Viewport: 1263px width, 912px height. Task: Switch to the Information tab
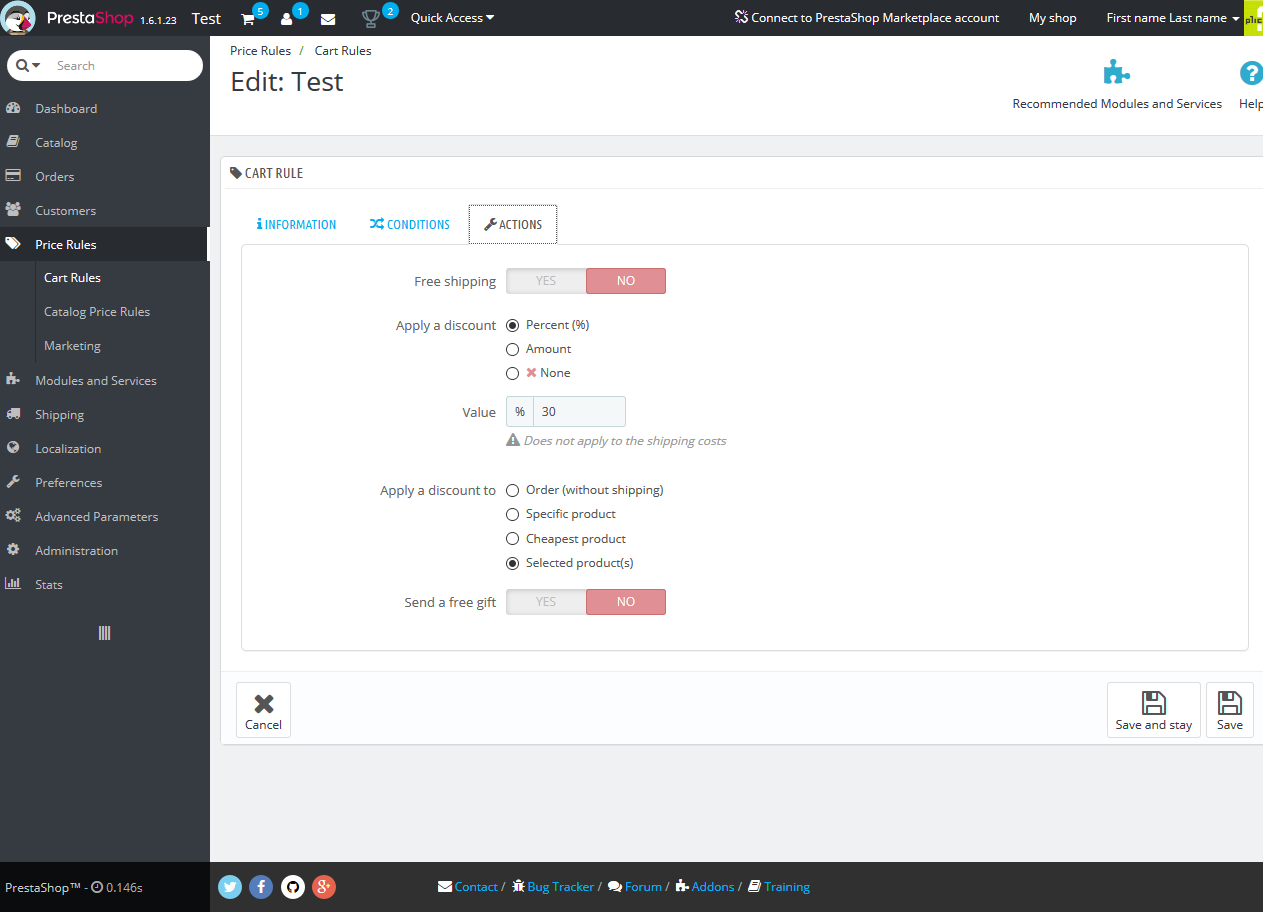[296, 224]
